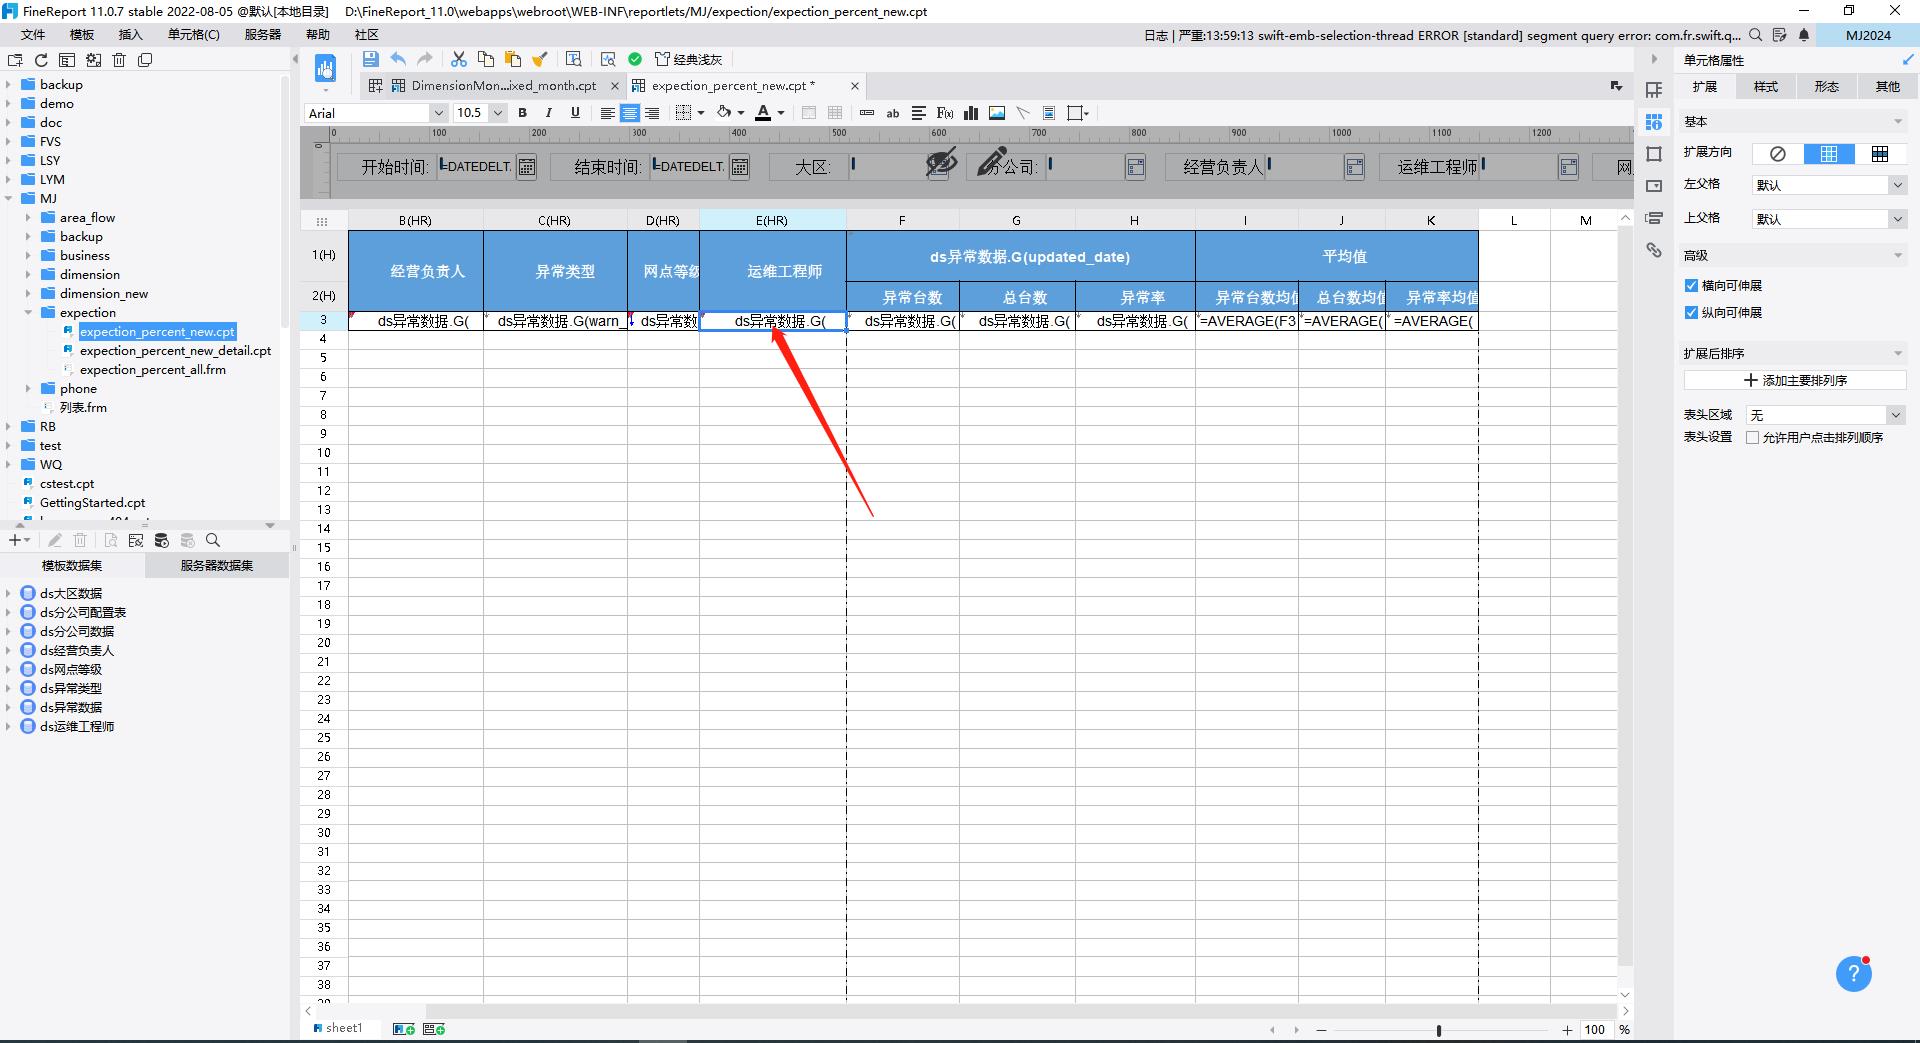Insert a chart into the cell
1920x1043 pixels.
(971, 113)
